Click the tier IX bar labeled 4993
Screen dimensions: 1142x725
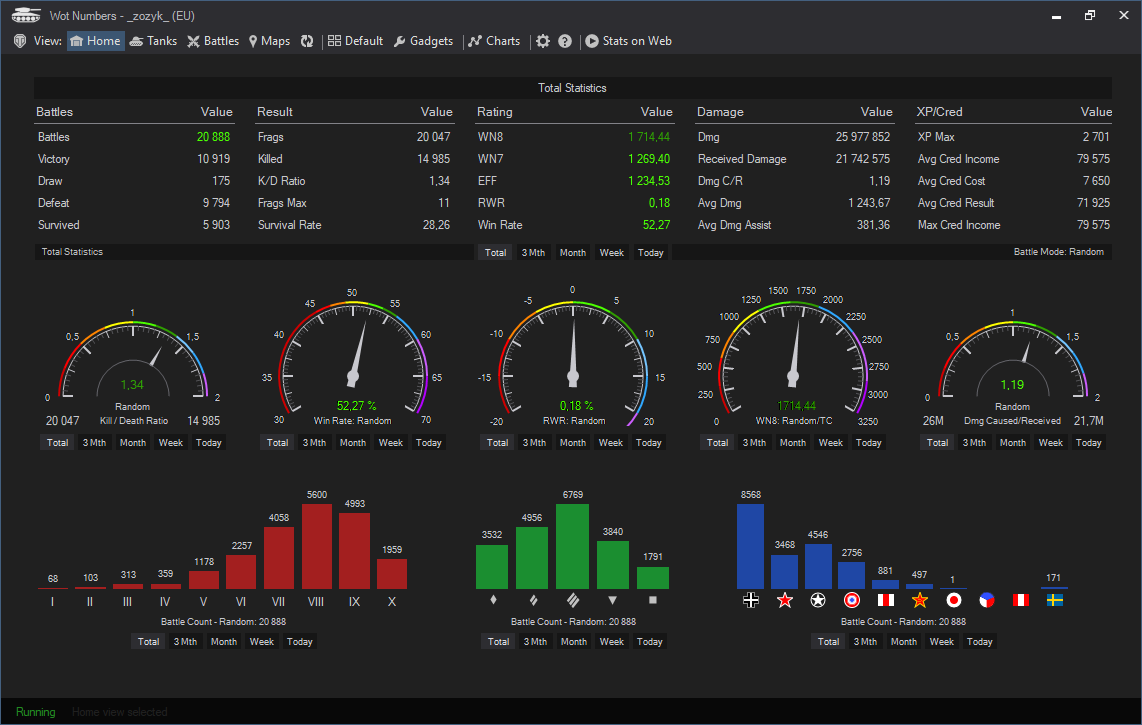click(355, 551)
